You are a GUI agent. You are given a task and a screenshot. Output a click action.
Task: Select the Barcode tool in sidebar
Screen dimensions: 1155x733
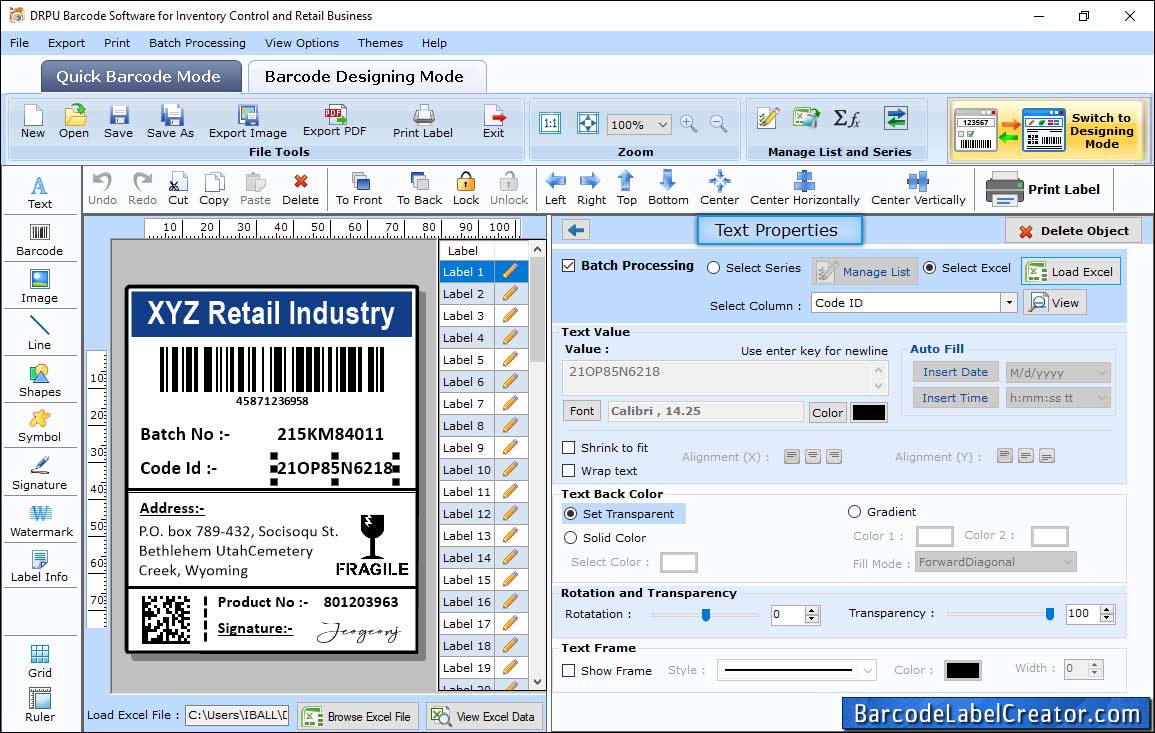point(40,239)
